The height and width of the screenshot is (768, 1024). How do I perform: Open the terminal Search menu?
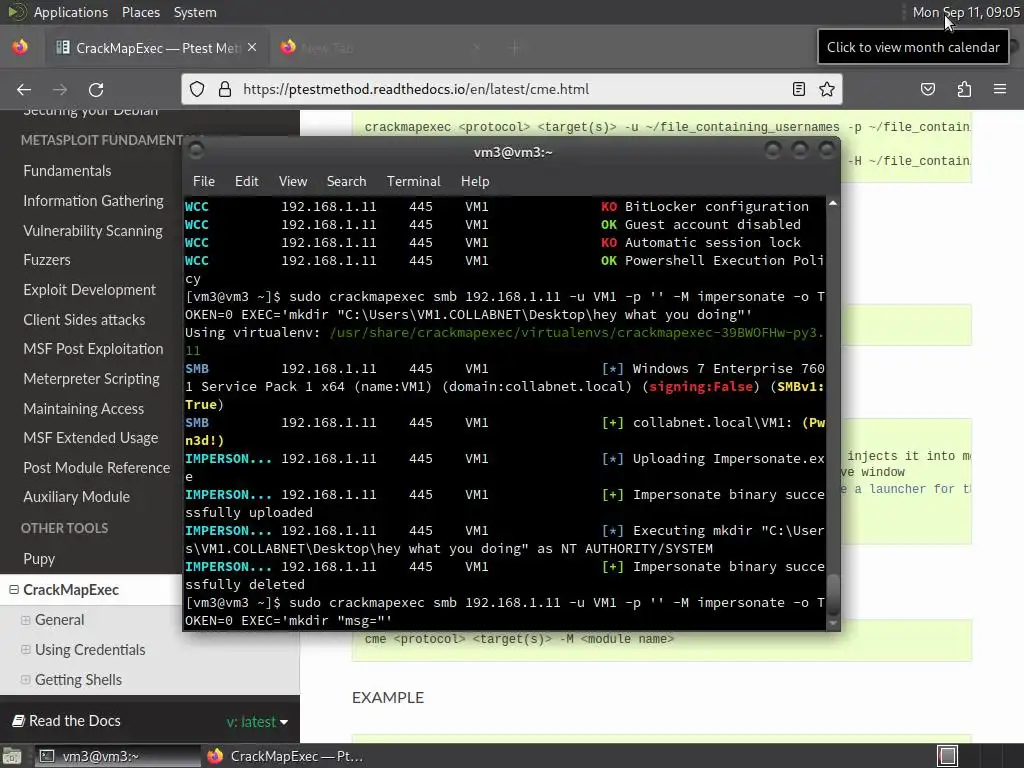(346, 182)
